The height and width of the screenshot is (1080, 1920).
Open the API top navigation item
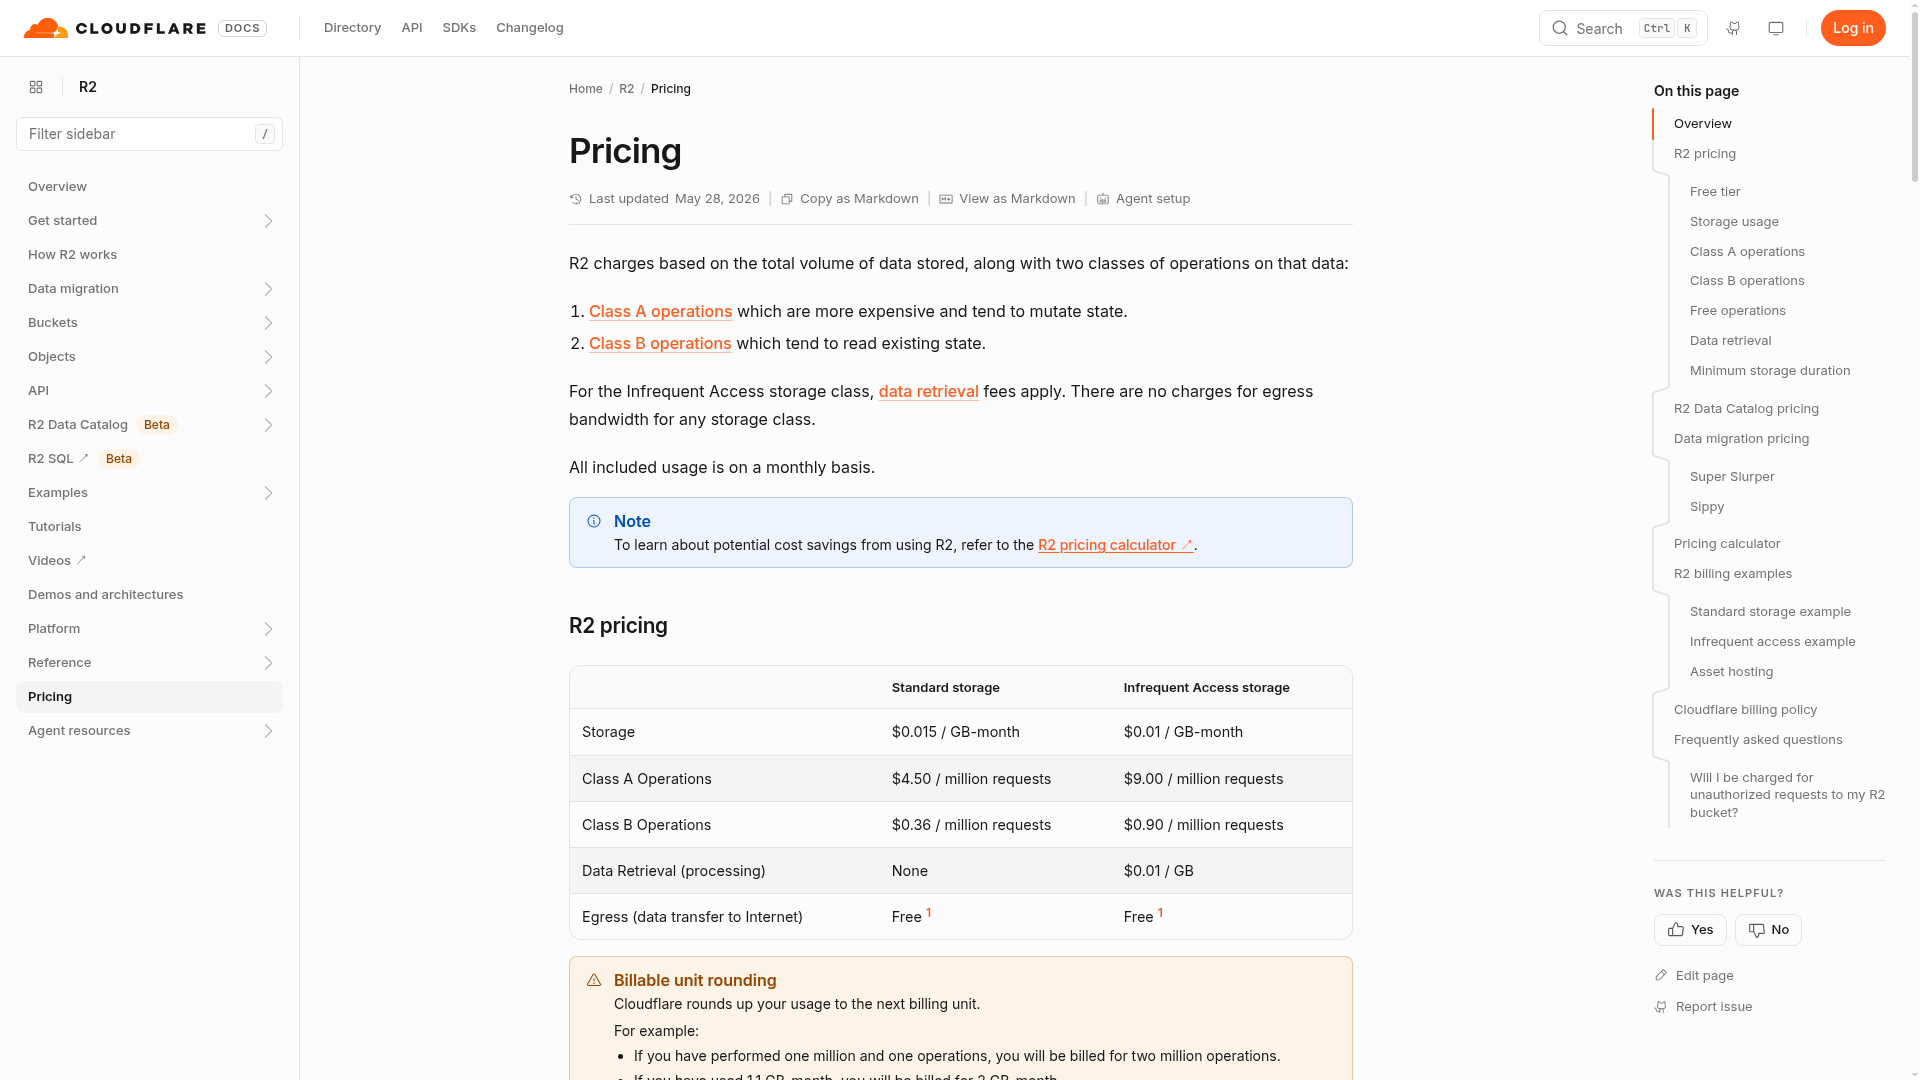click(x=412, y=28)
